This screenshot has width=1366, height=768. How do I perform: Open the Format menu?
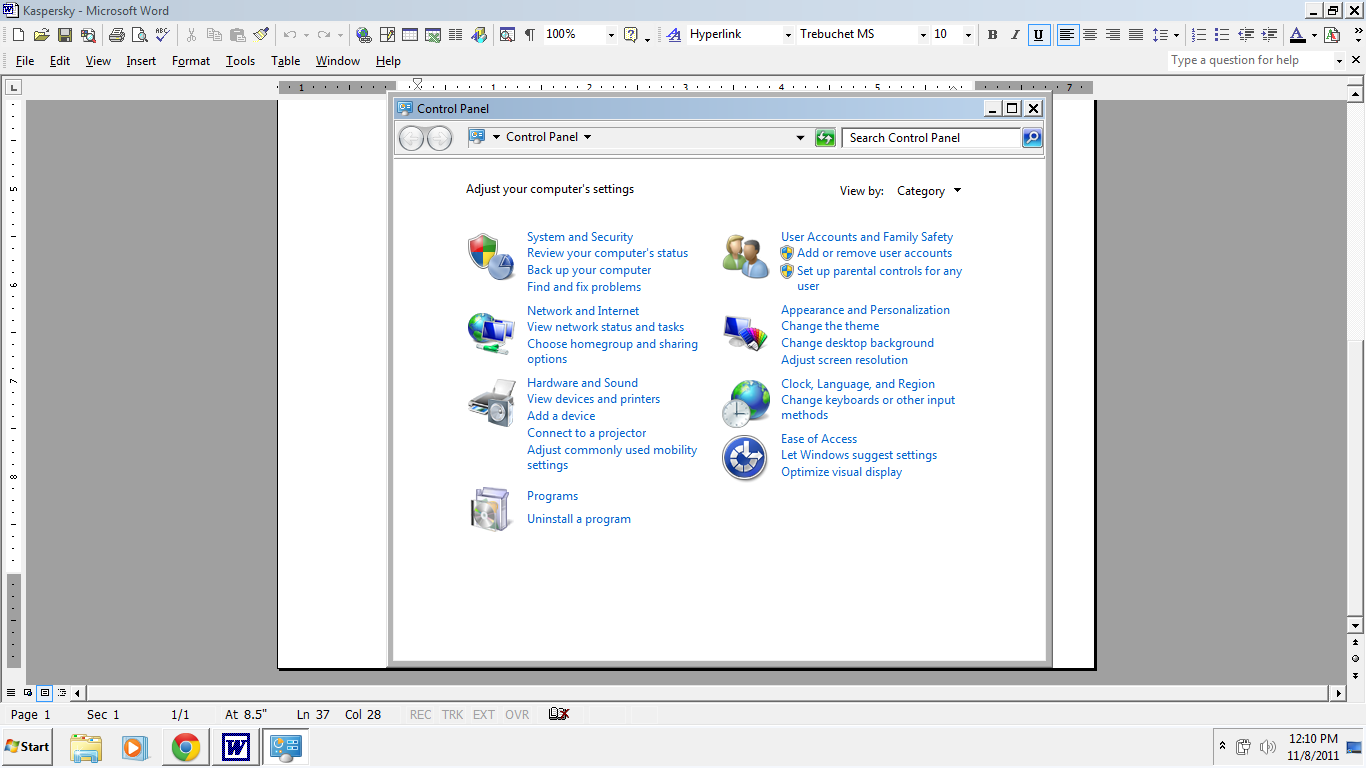(x=191, y=61)
